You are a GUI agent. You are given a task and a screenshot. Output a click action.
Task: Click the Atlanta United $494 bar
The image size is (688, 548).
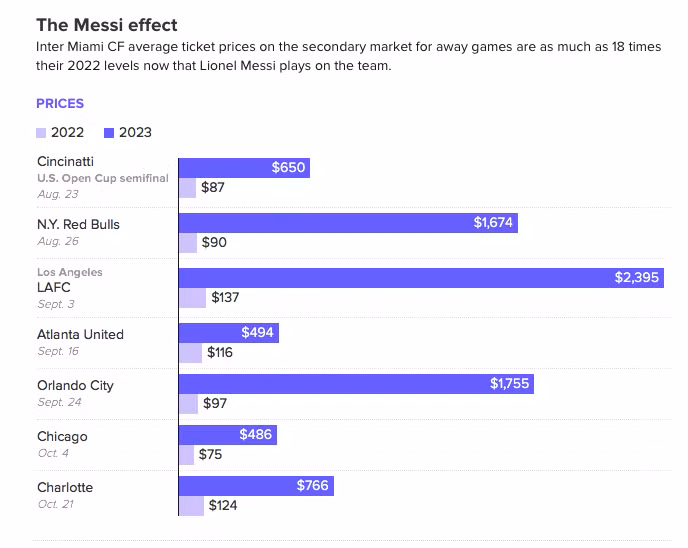click(x=228, y=332)
